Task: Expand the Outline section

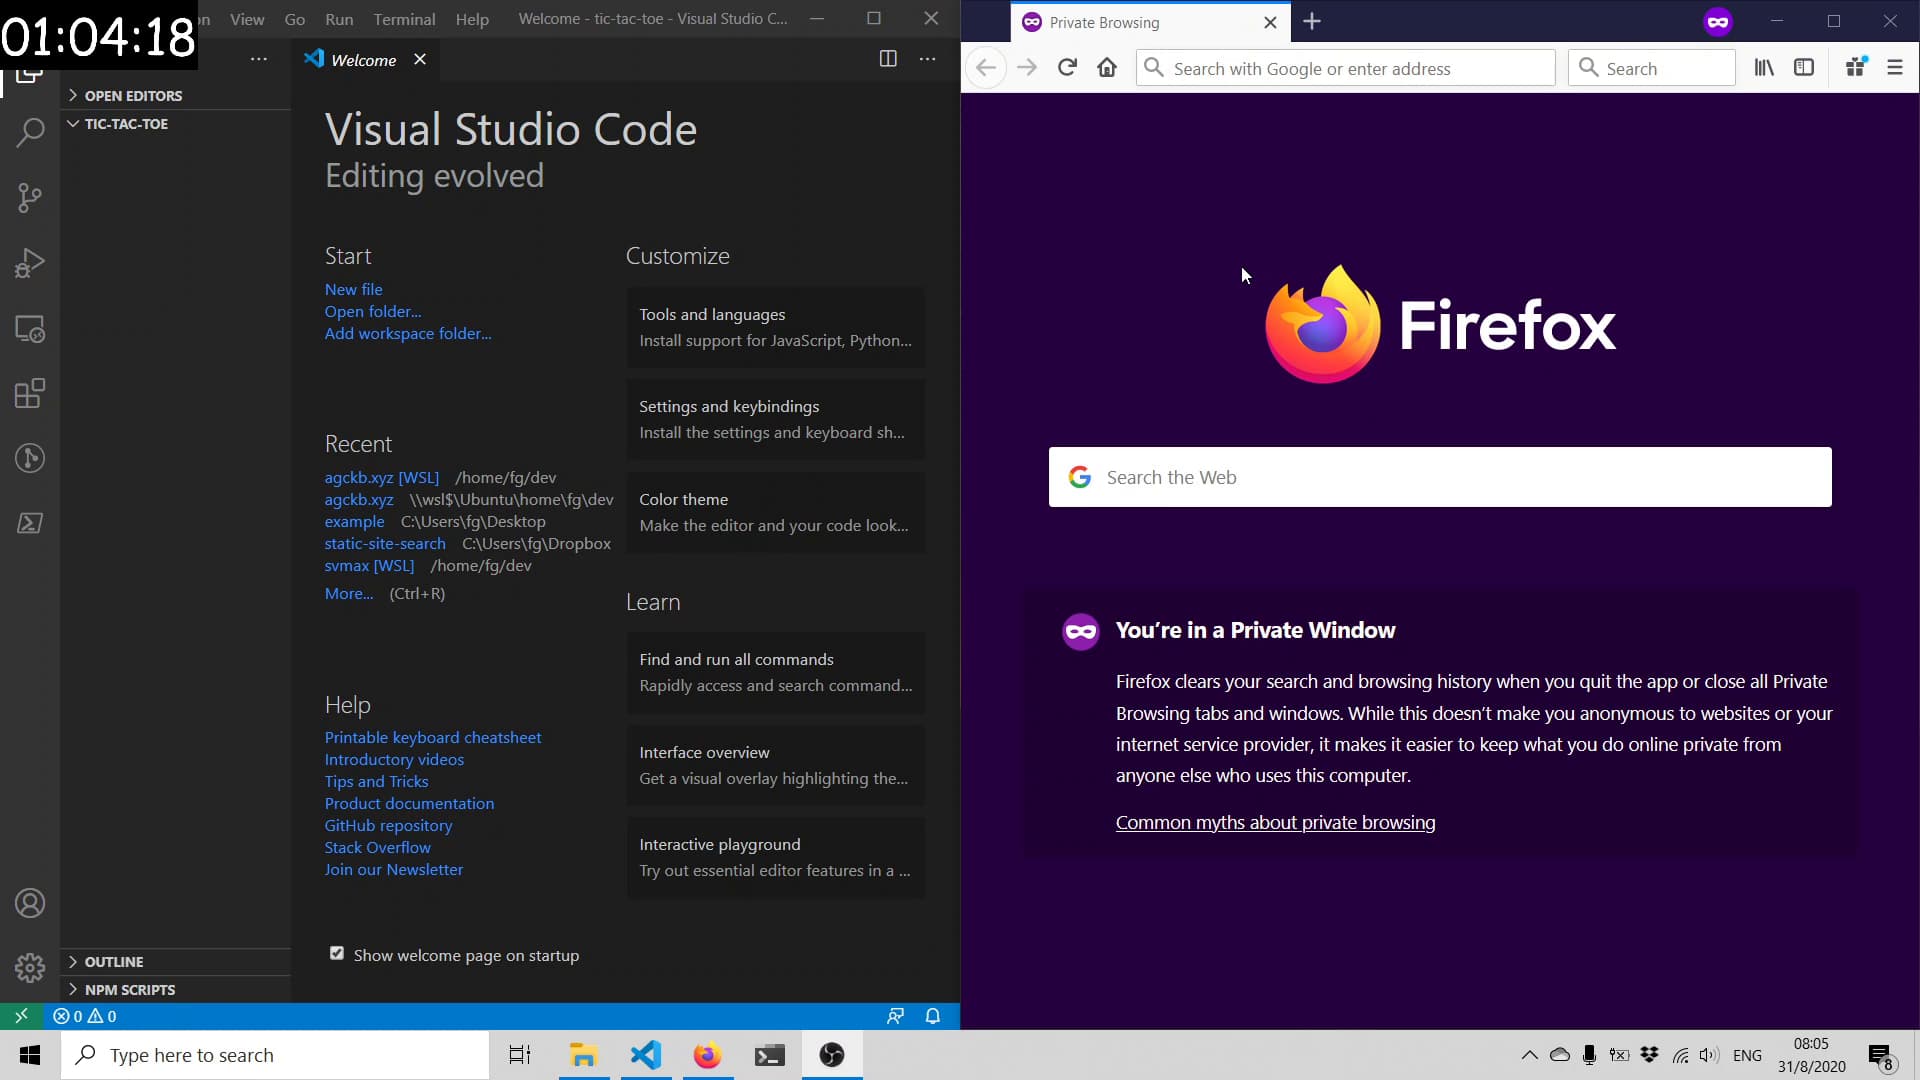Action: (x=176, y=962)
